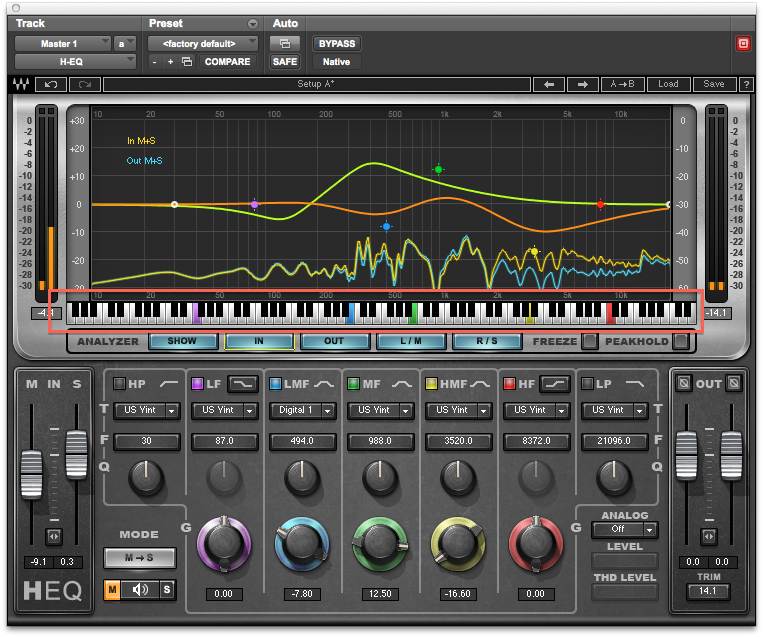Select analyzer R / S channel

(487, 341)
